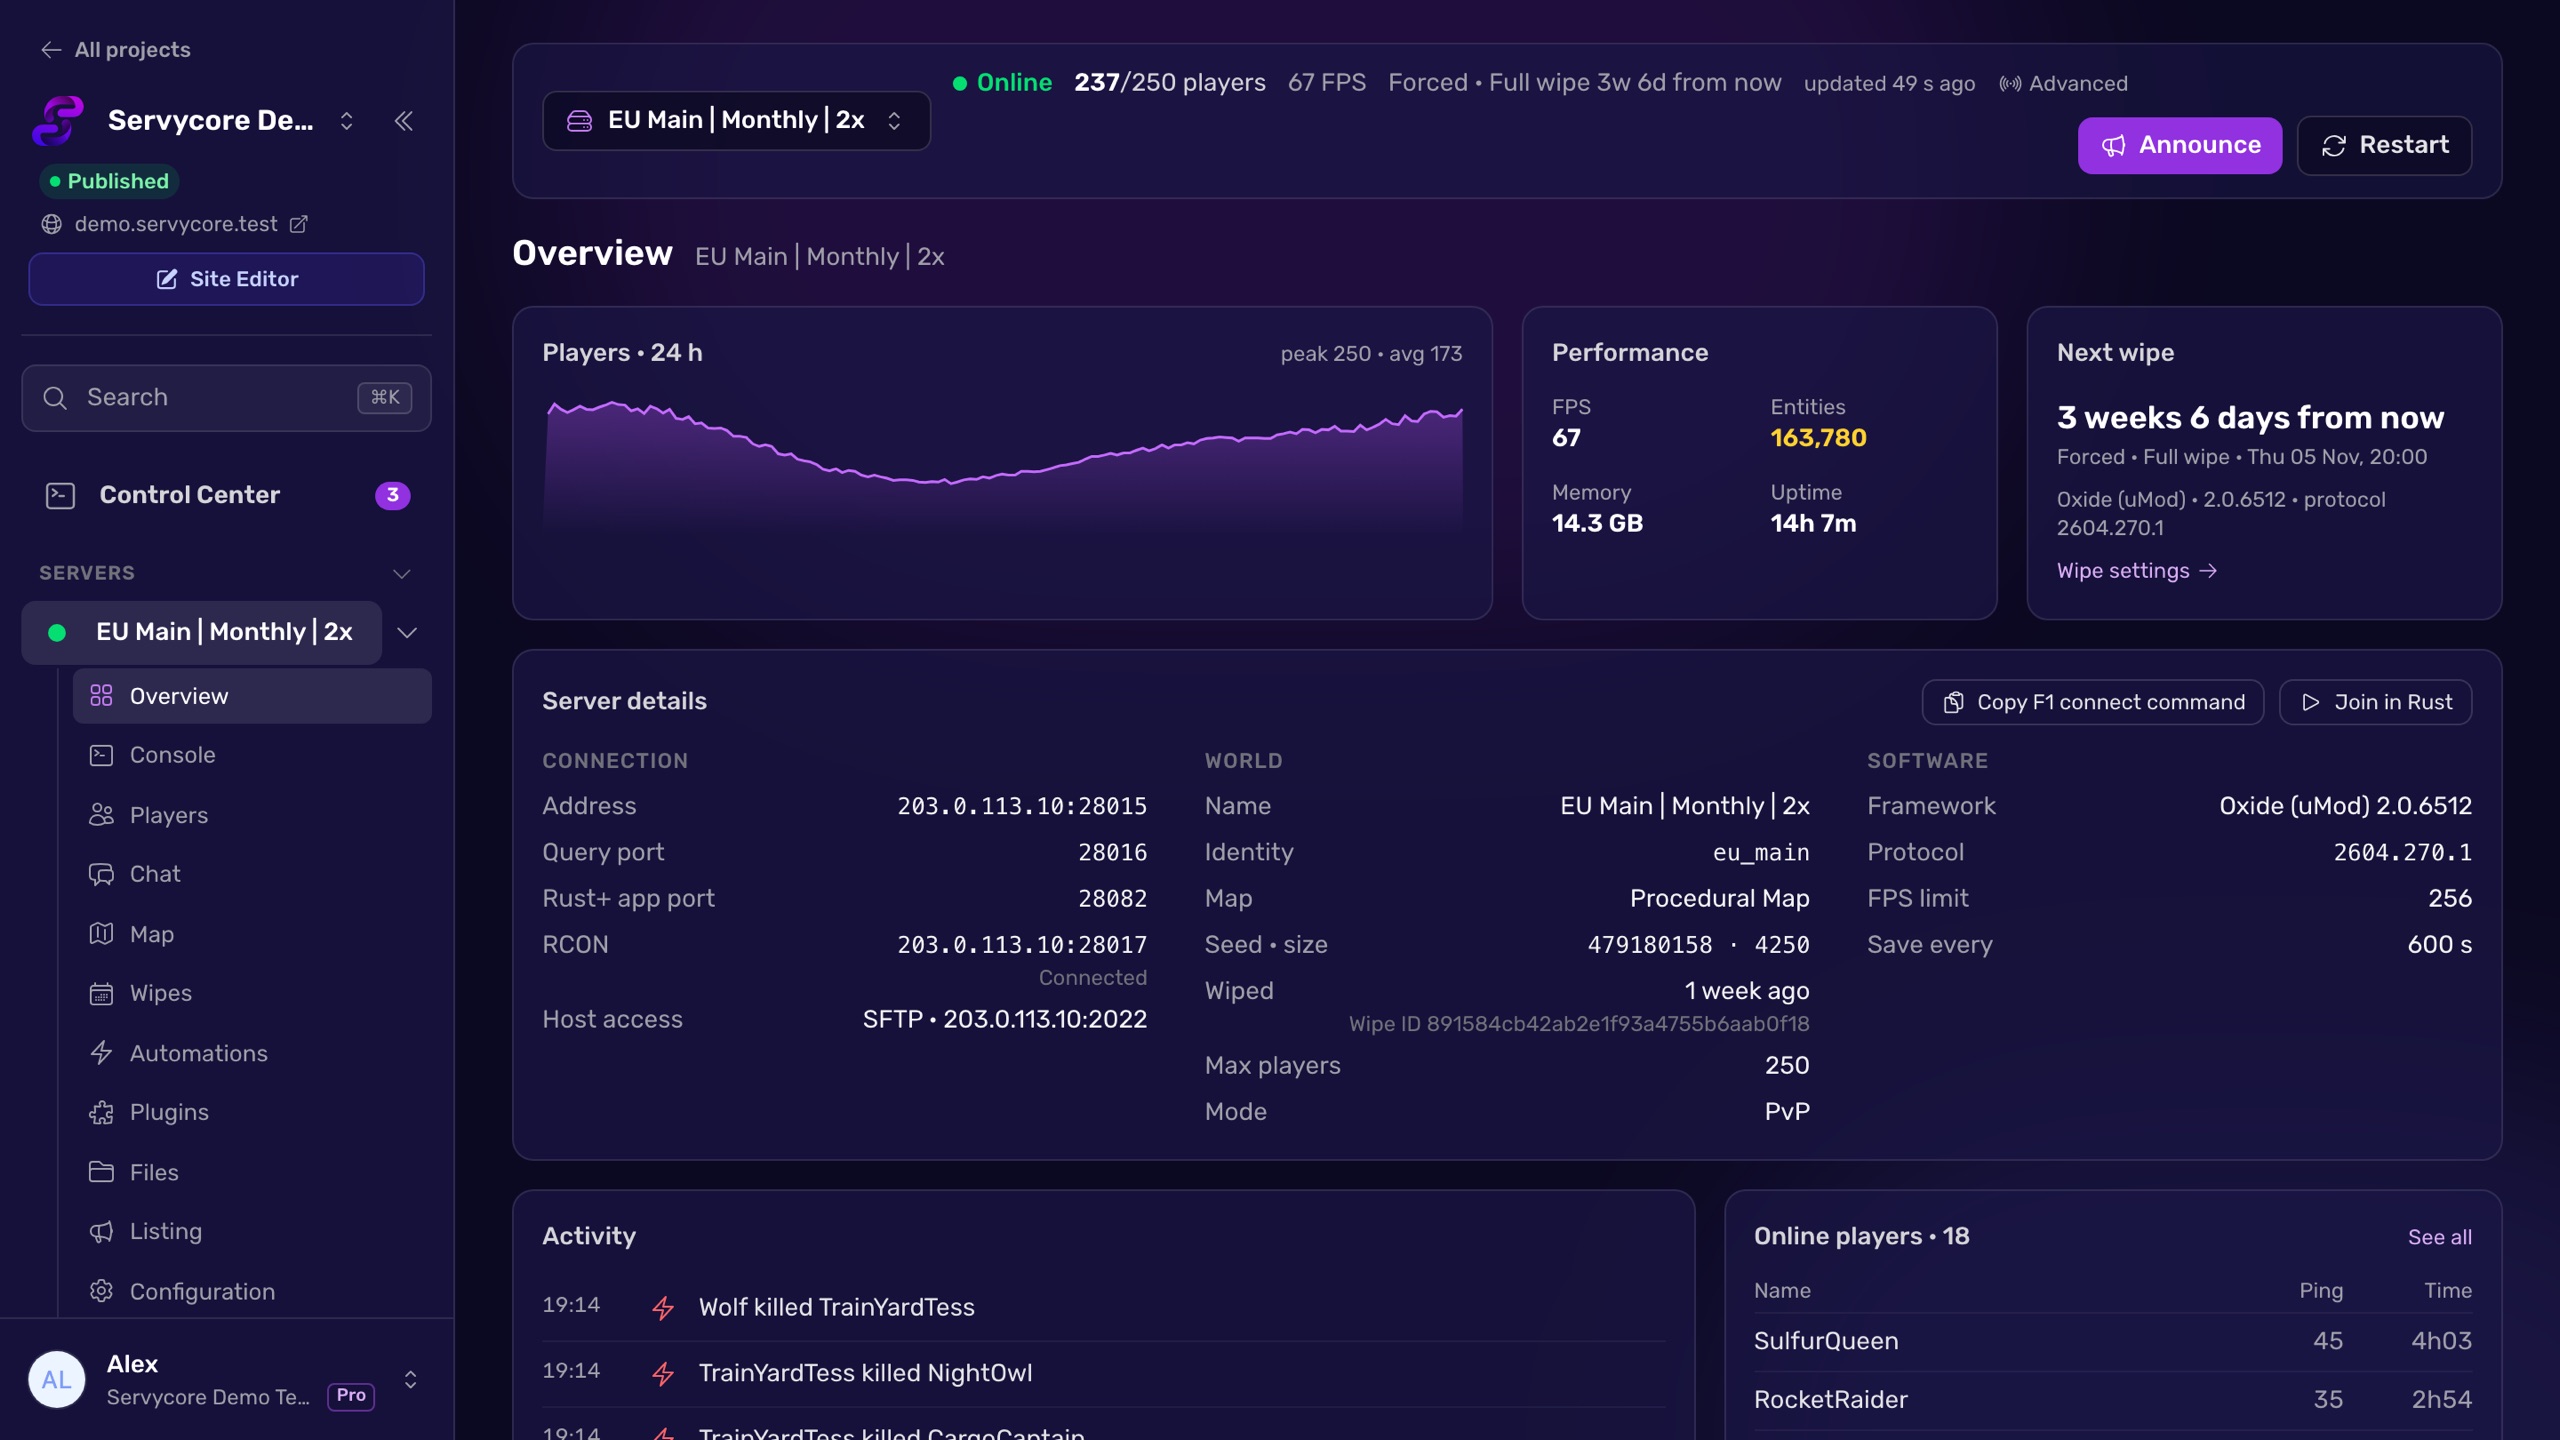Click the Time column header
This screenshot has height=1440, width=2560.
(2448, 1291)
